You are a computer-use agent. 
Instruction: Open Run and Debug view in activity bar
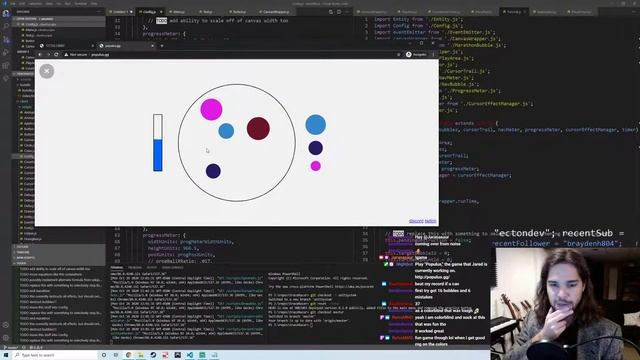[x=6, y=52]
